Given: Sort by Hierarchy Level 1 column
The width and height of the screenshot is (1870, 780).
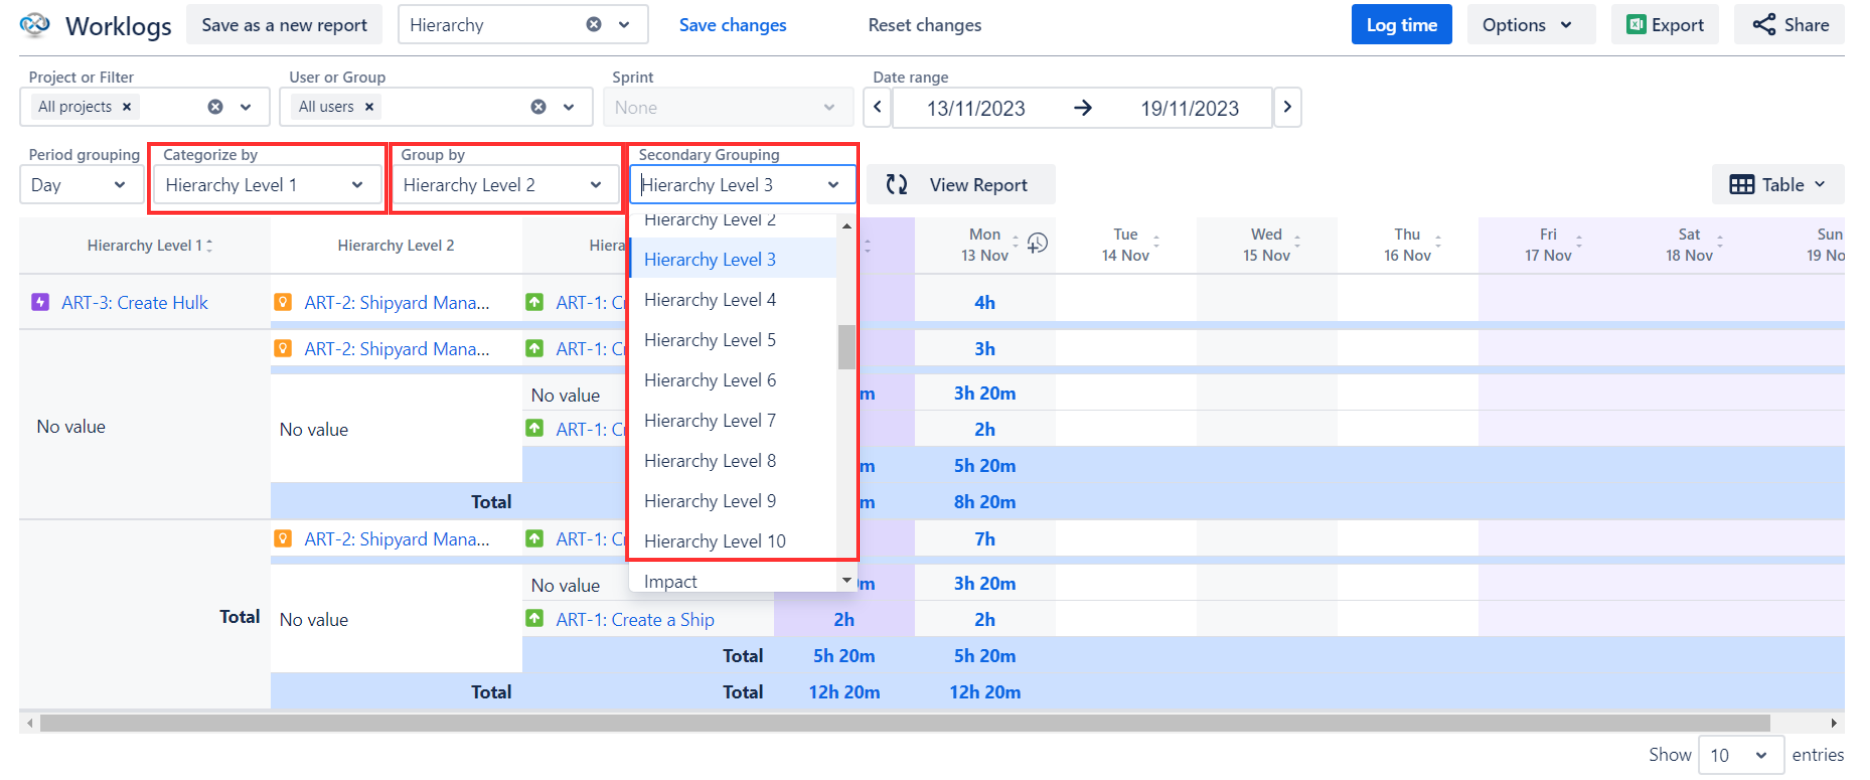Looking at the screenshot, I should (x=209, y=246).
